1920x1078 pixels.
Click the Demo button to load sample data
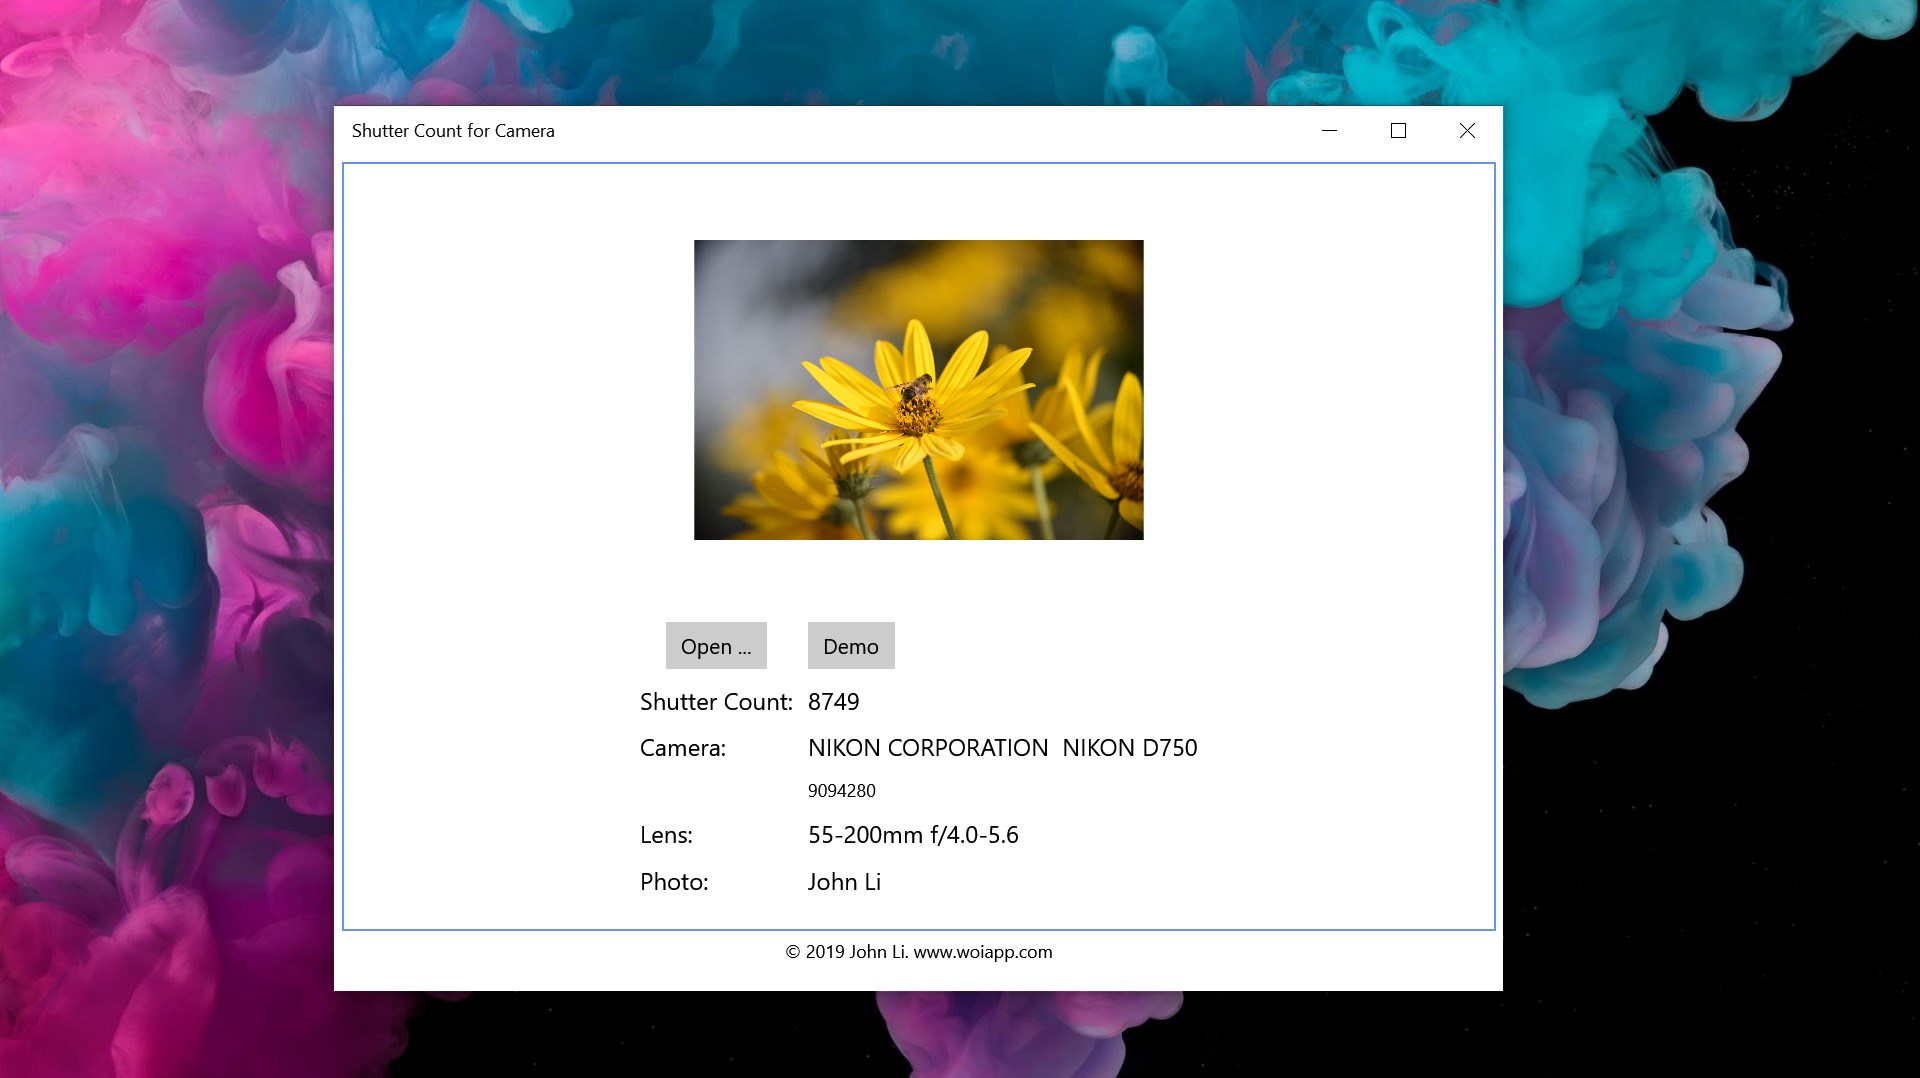coord(851,645)
